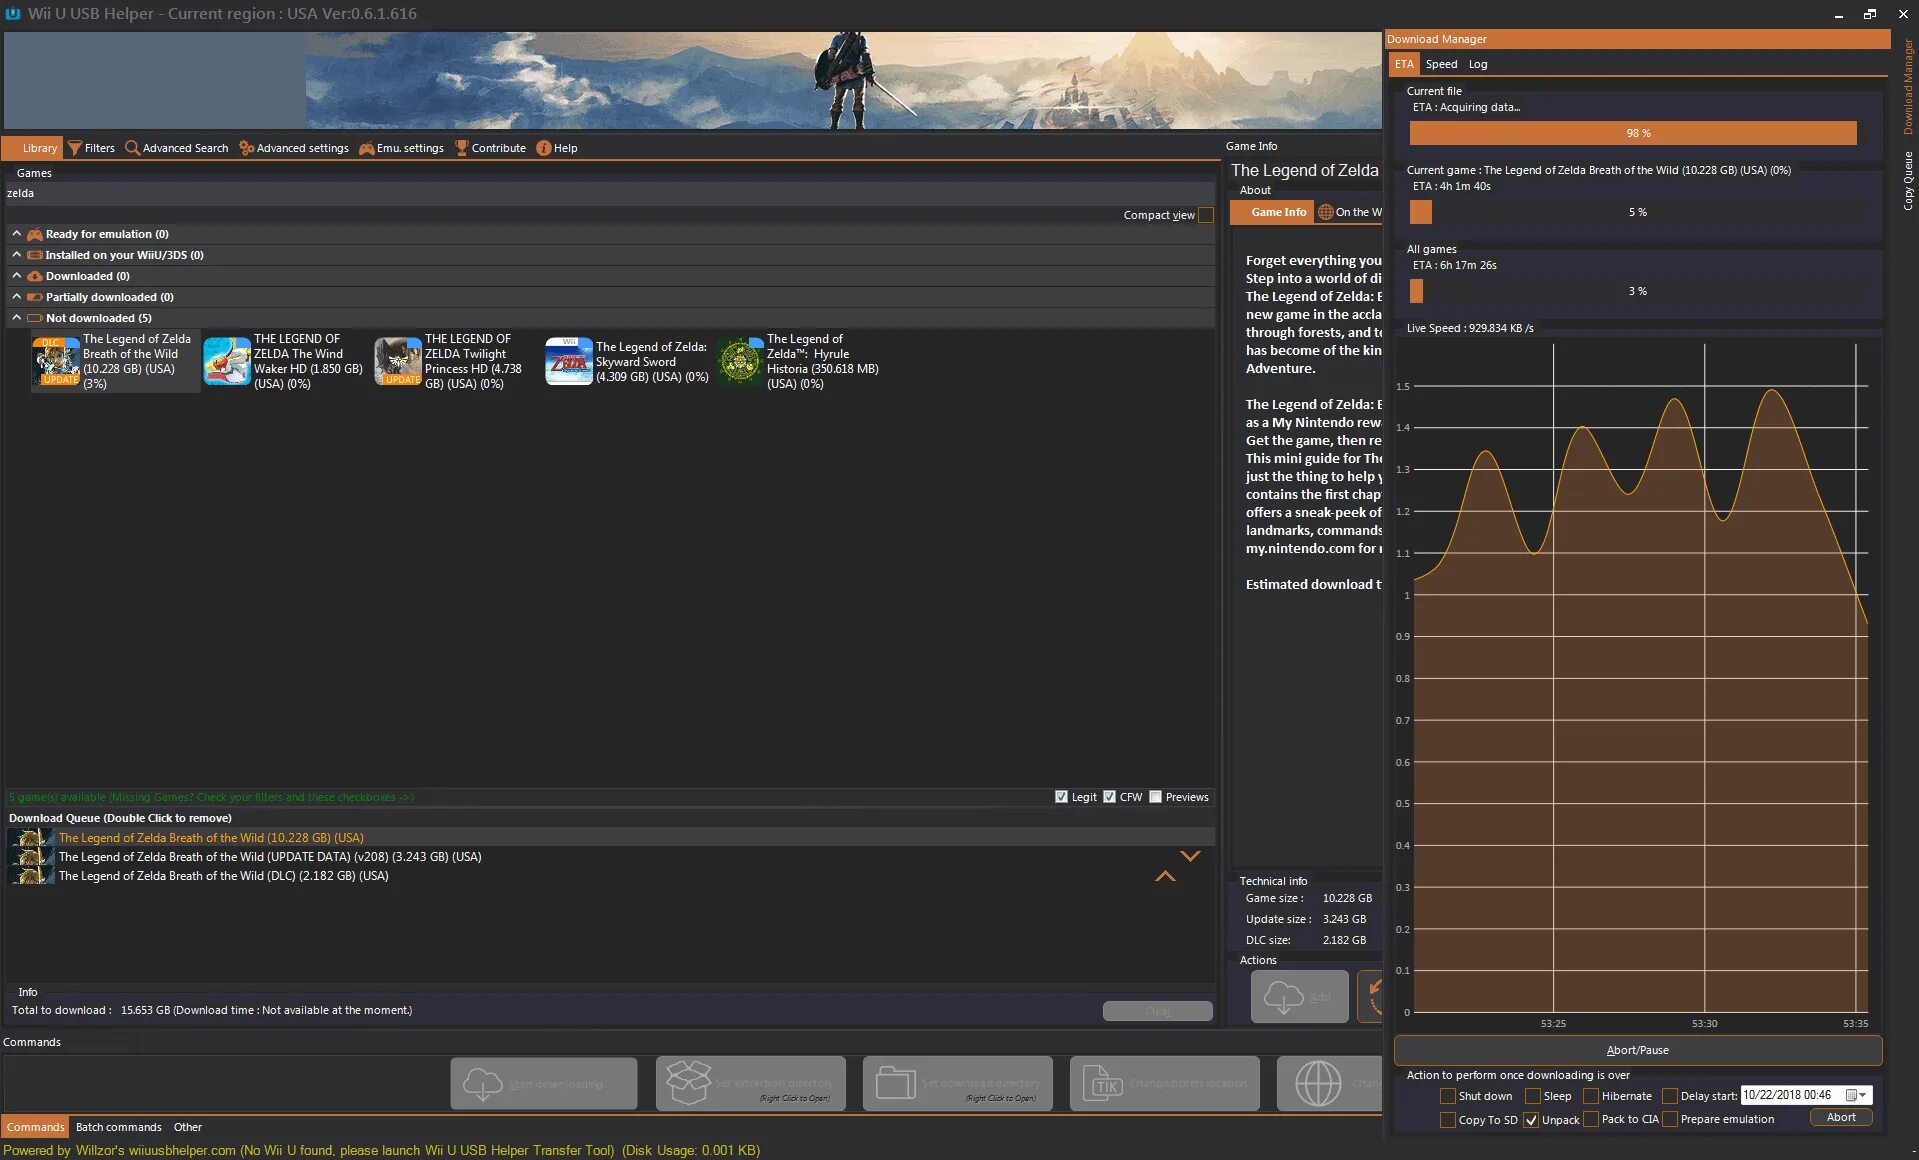The image size is (1919, 1160).
Task: Collapse Partially downloaded group
Action: pos(16,296)
